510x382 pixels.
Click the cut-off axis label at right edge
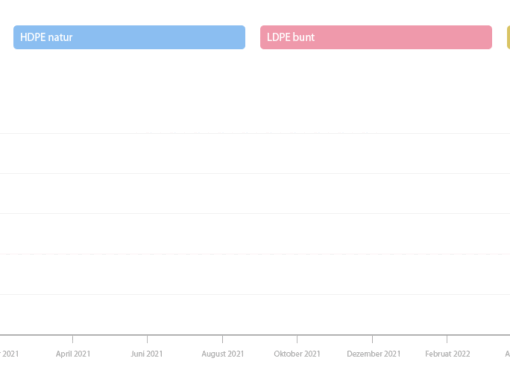coord(508,354)
